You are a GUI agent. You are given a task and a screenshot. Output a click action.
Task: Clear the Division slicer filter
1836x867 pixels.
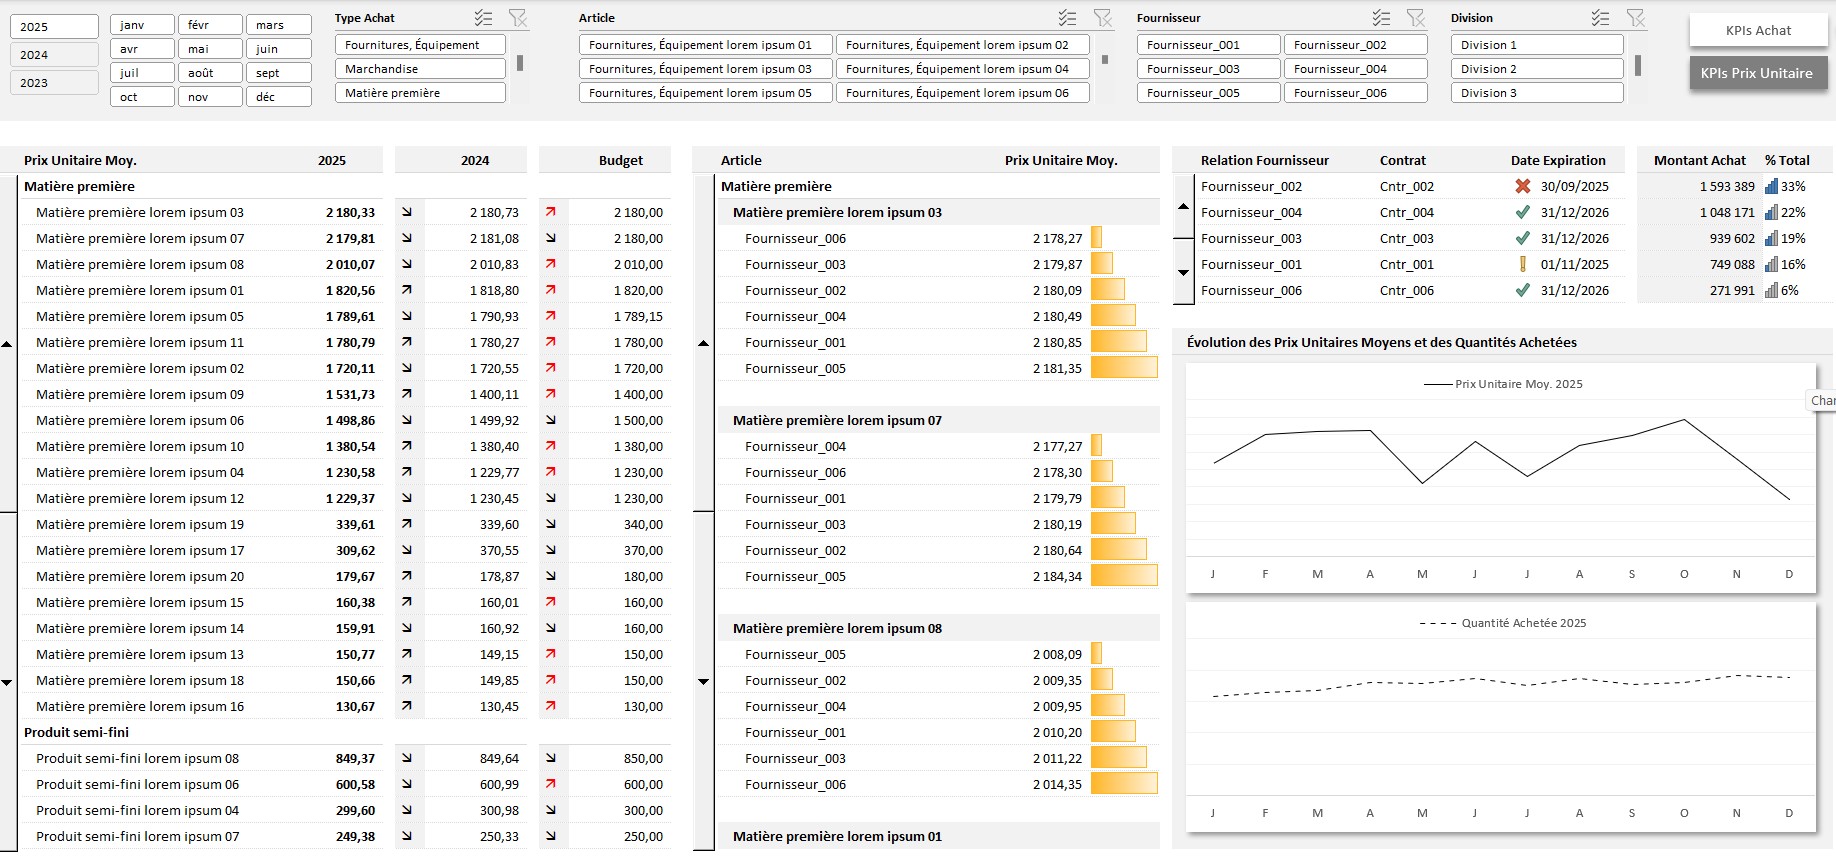(x=1635, y=18)
